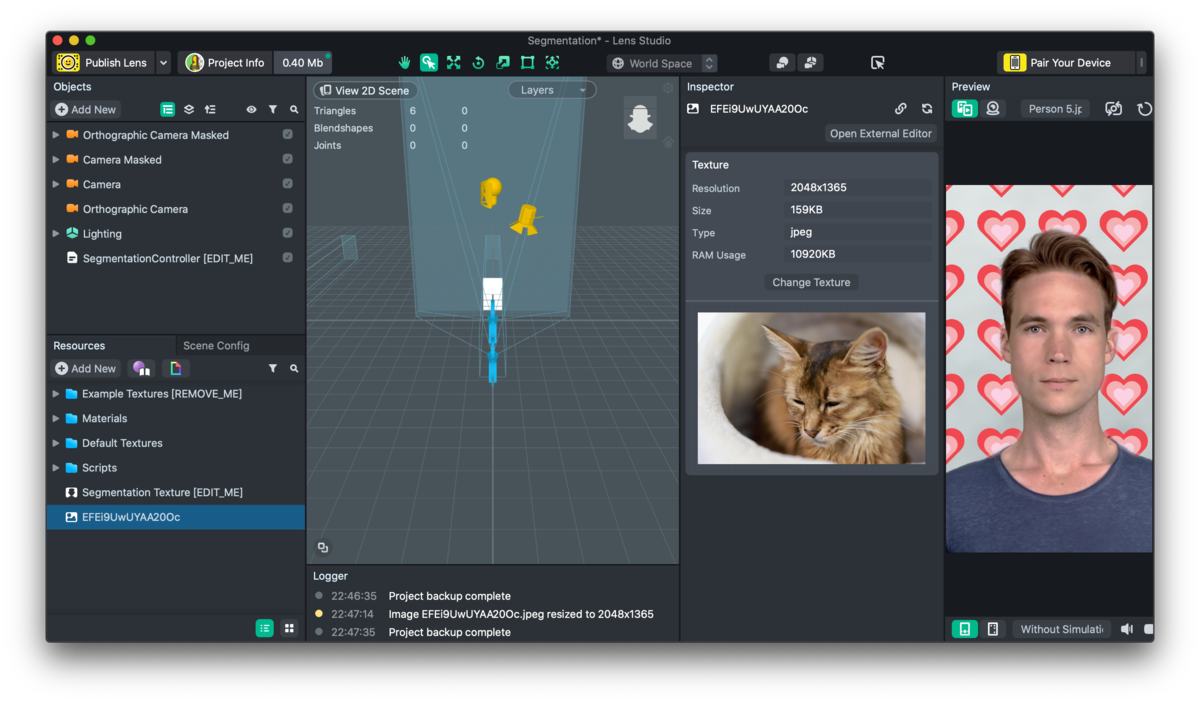Screen dimensions: 1200x703
Task: Click the Snapchat ghost icon in scene view
Action: [640, 118]
